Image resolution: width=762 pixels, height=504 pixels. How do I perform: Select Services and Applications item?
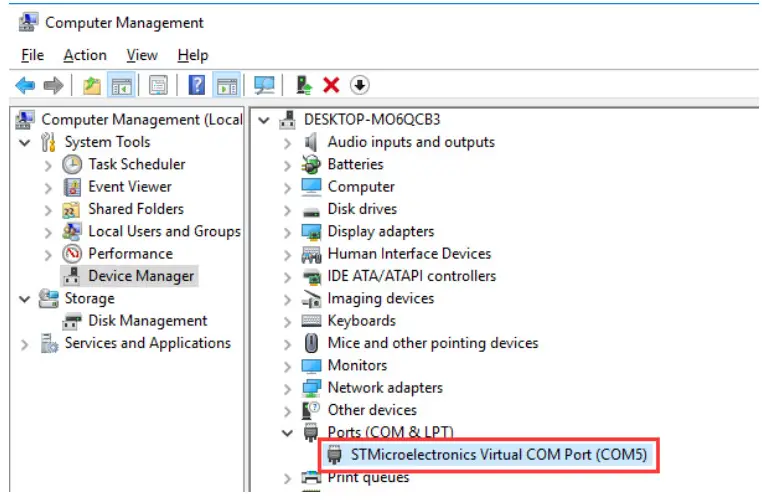pos(148,343)
